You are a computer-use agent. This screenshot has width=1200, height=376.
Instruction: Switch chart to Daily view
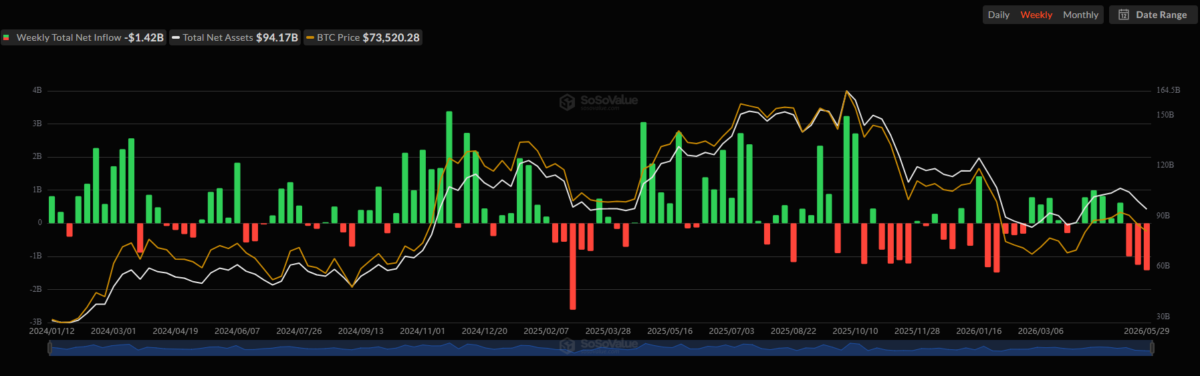pyautogui.click(x=998, y=15)
